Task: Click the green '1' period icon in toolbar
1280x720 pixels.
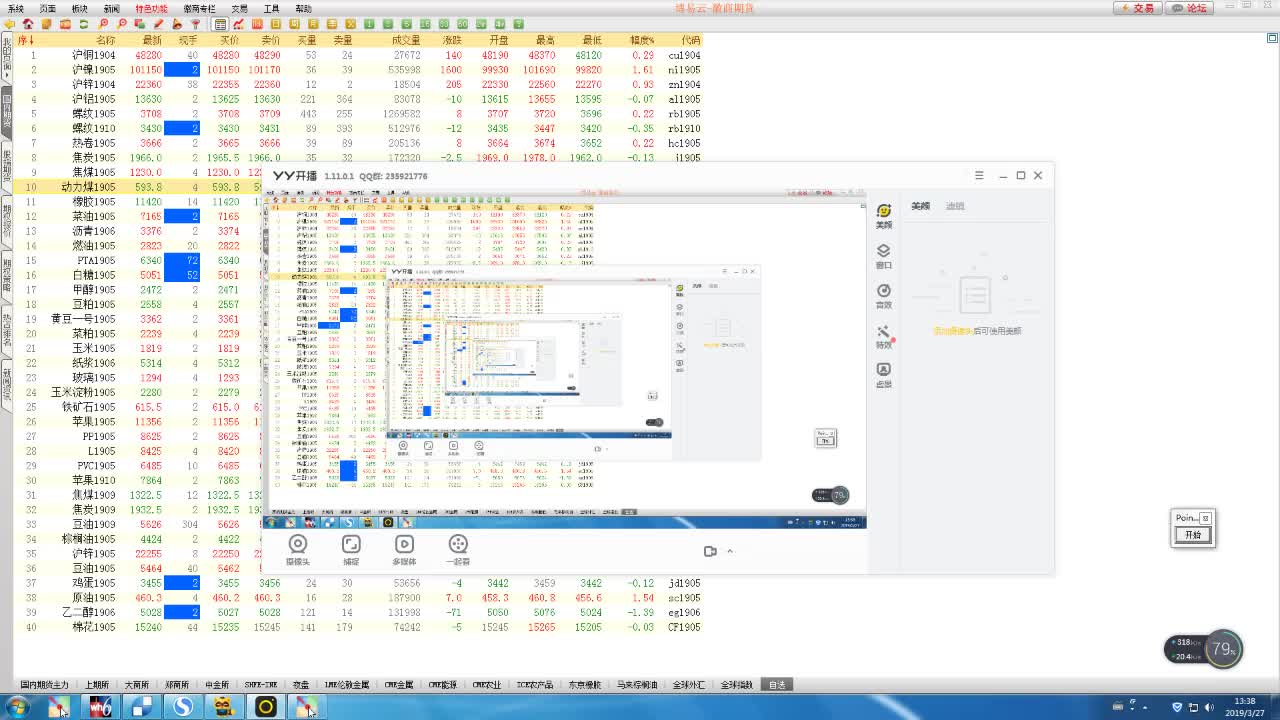Action: tap(370, 24)
